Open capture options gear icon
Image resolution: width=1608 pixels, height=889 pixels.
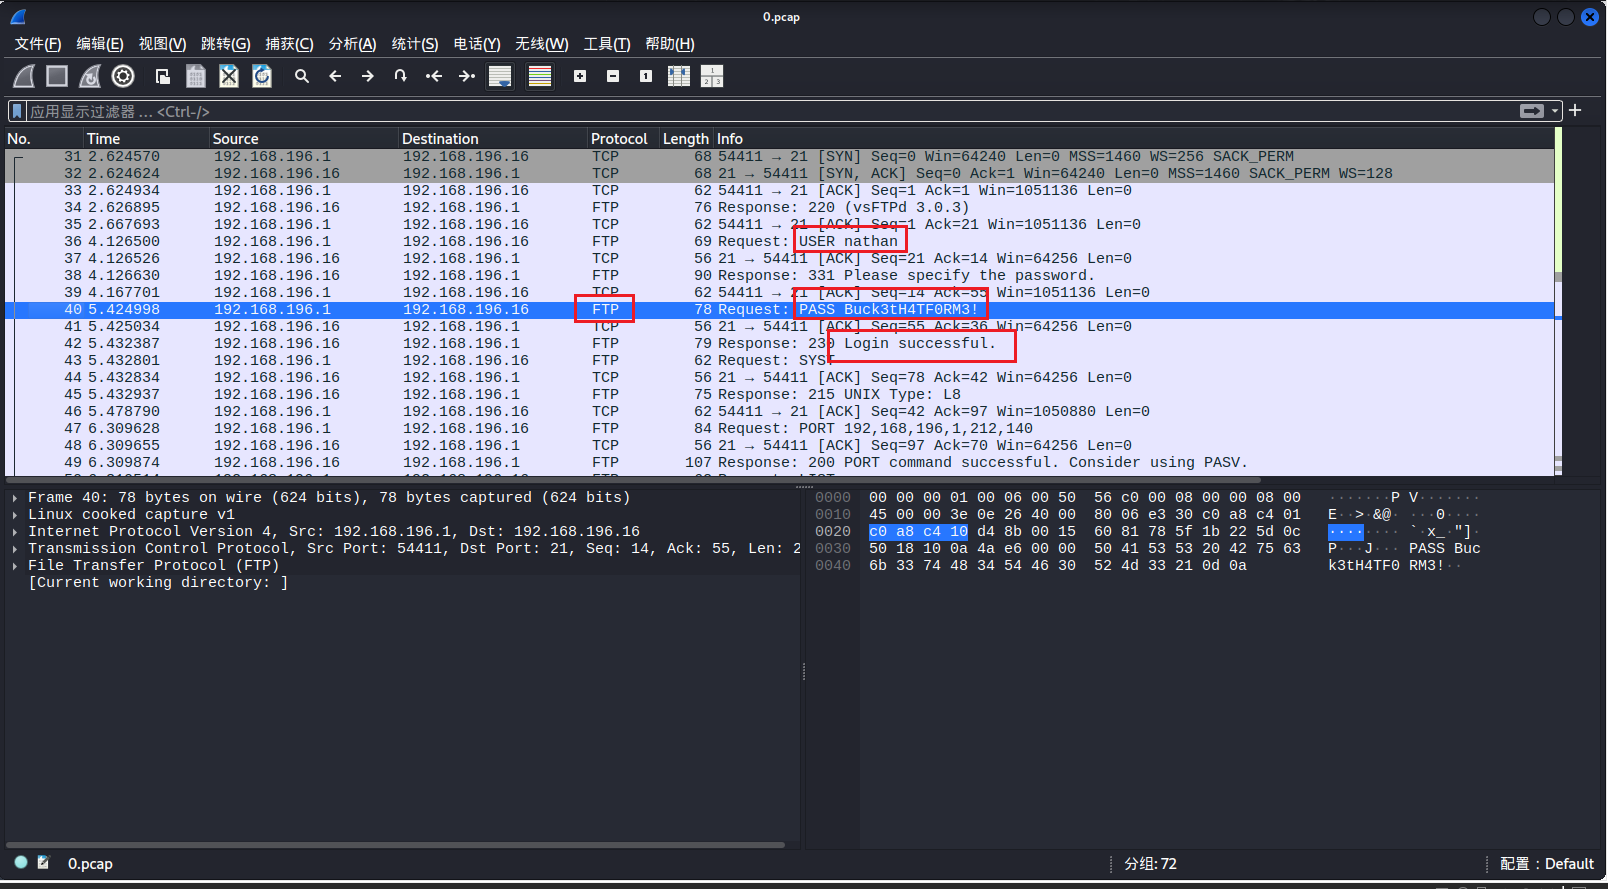123,76
